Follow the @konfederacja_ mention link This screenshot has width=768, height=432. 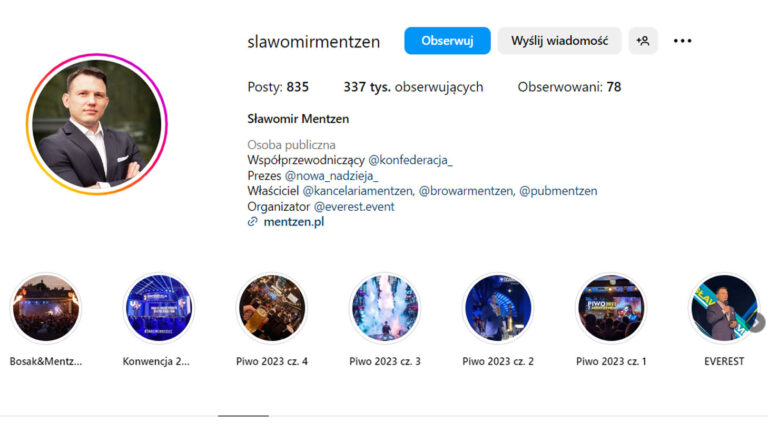pyautogui.click(x=410, y=160)
